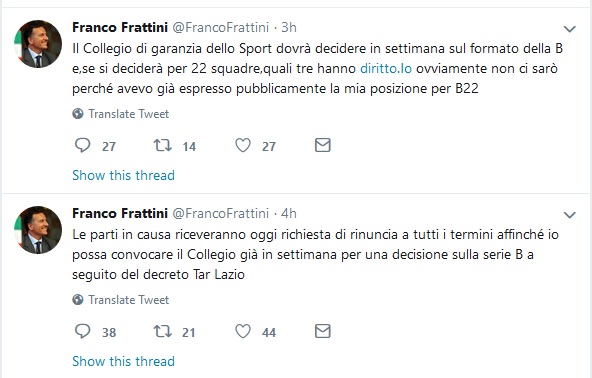Show this thread under the 3h tweet
The image size is (592, 378).
(x=123, y=175)
